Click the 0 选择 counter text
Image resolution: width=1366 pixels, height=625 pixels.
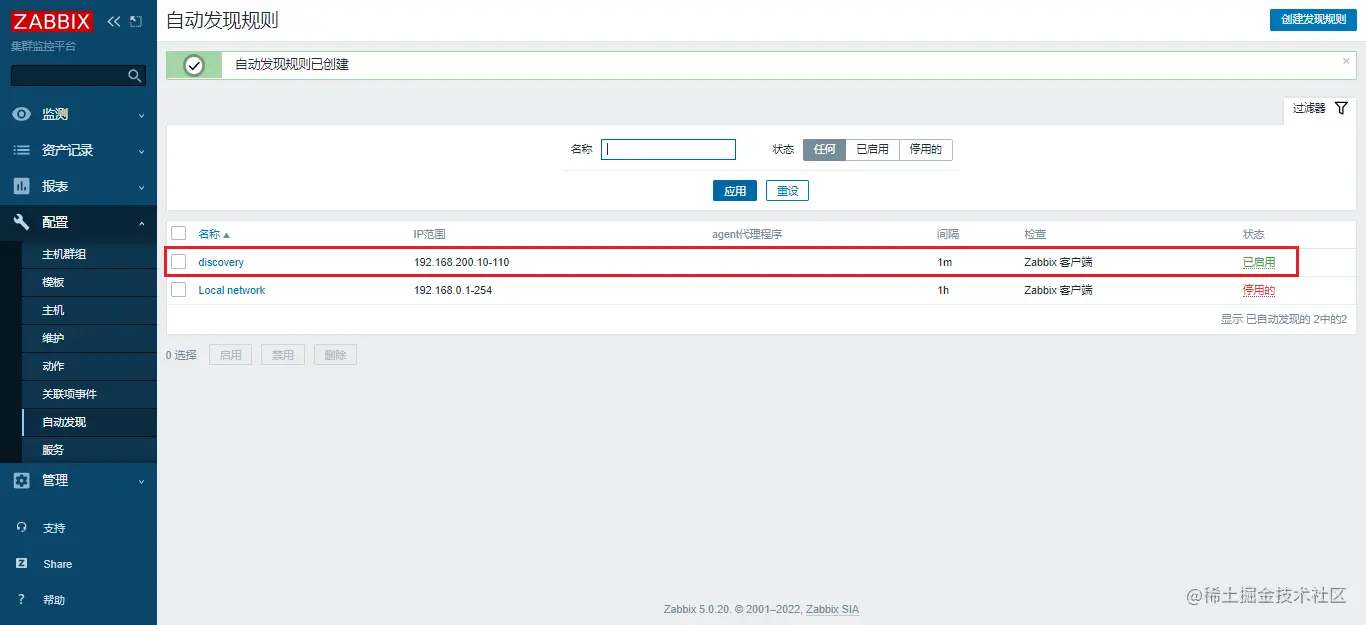[x=181, y=355]
